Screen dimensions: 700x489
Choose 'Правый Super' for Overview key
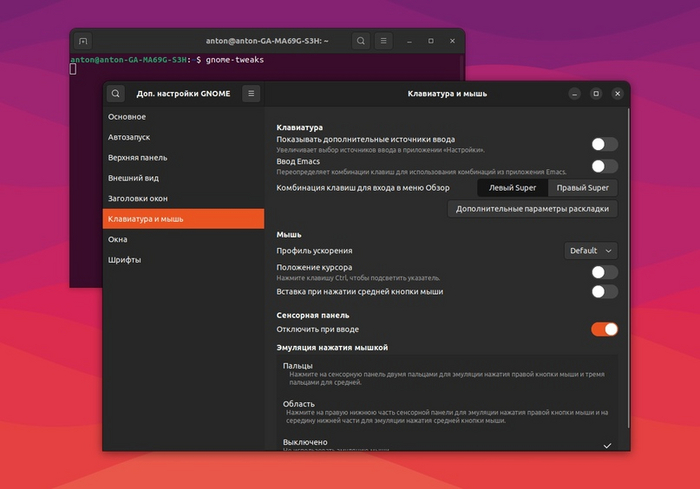(582, 187)
